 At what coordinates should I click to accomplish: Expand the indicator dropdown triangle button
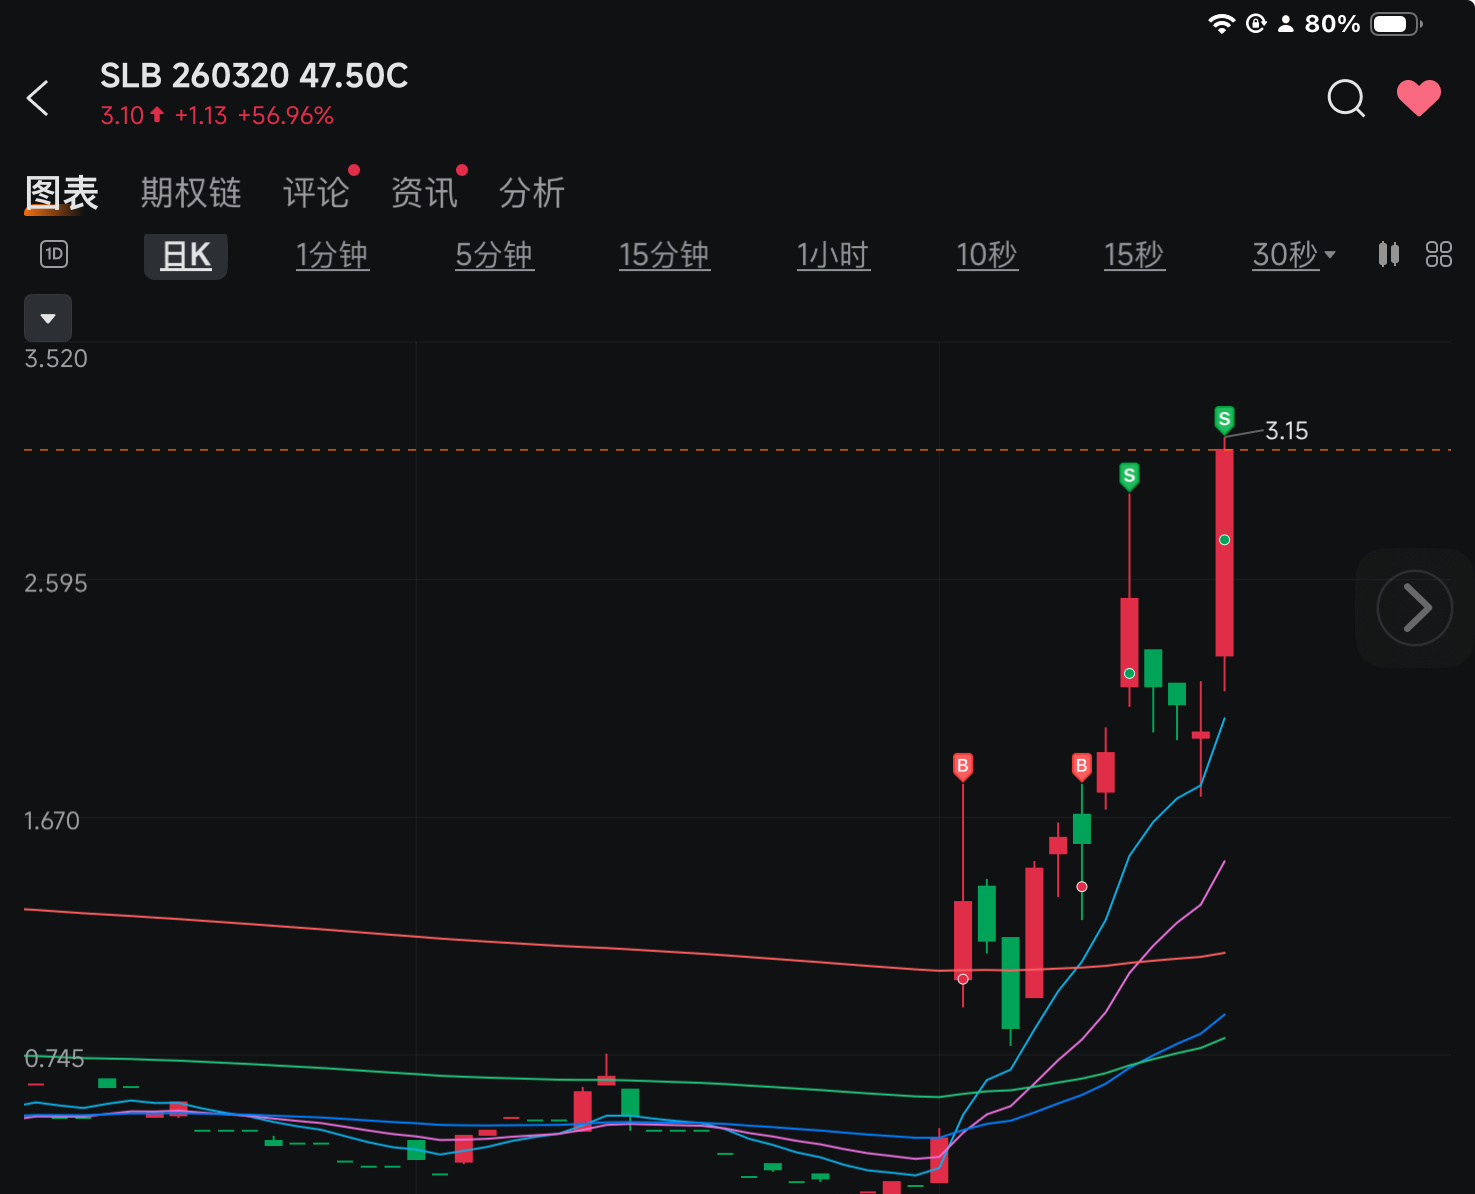(x=48, y=318)
